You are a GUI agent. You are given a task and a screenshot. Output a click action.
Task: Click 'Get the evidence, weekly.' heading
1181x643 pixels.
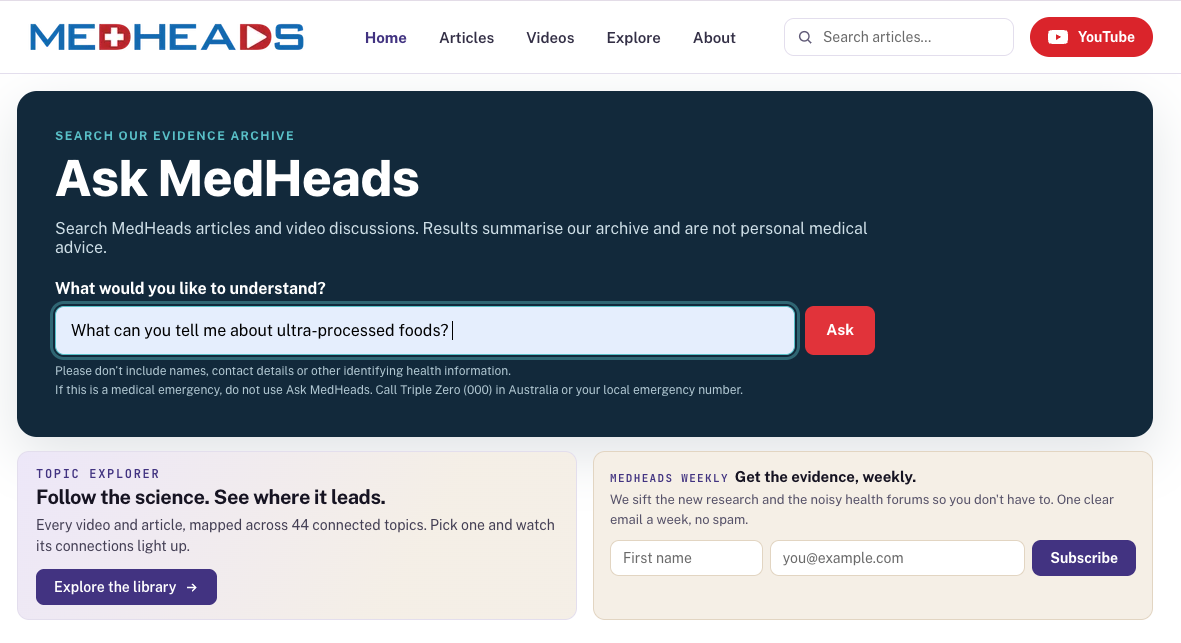coord(825,477)
